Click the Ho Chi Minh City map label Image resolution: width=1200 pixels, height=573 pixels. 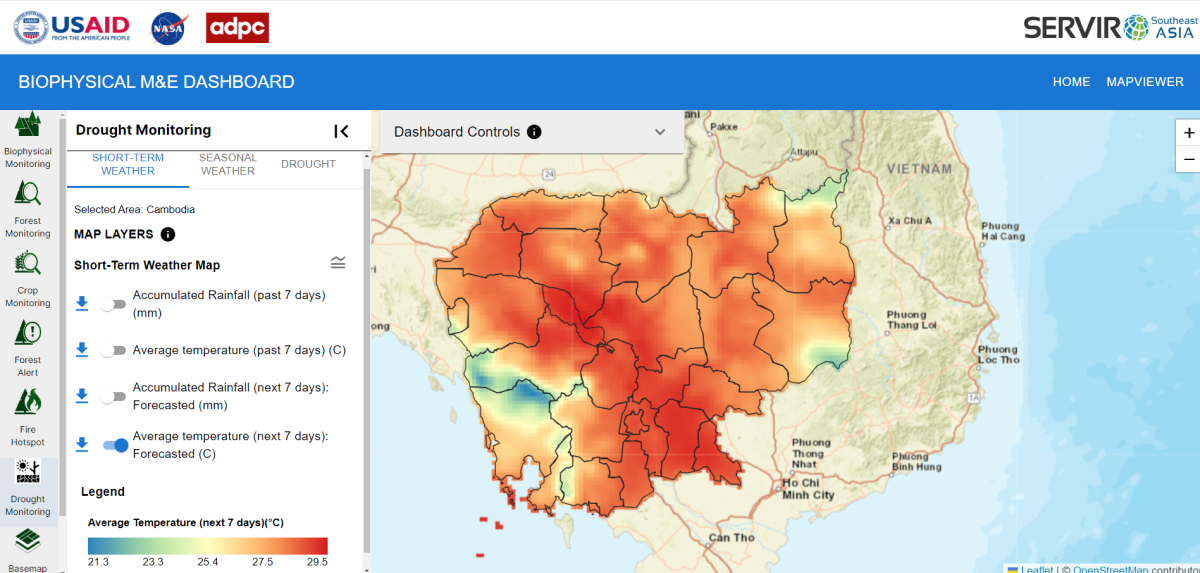point(808,489)
